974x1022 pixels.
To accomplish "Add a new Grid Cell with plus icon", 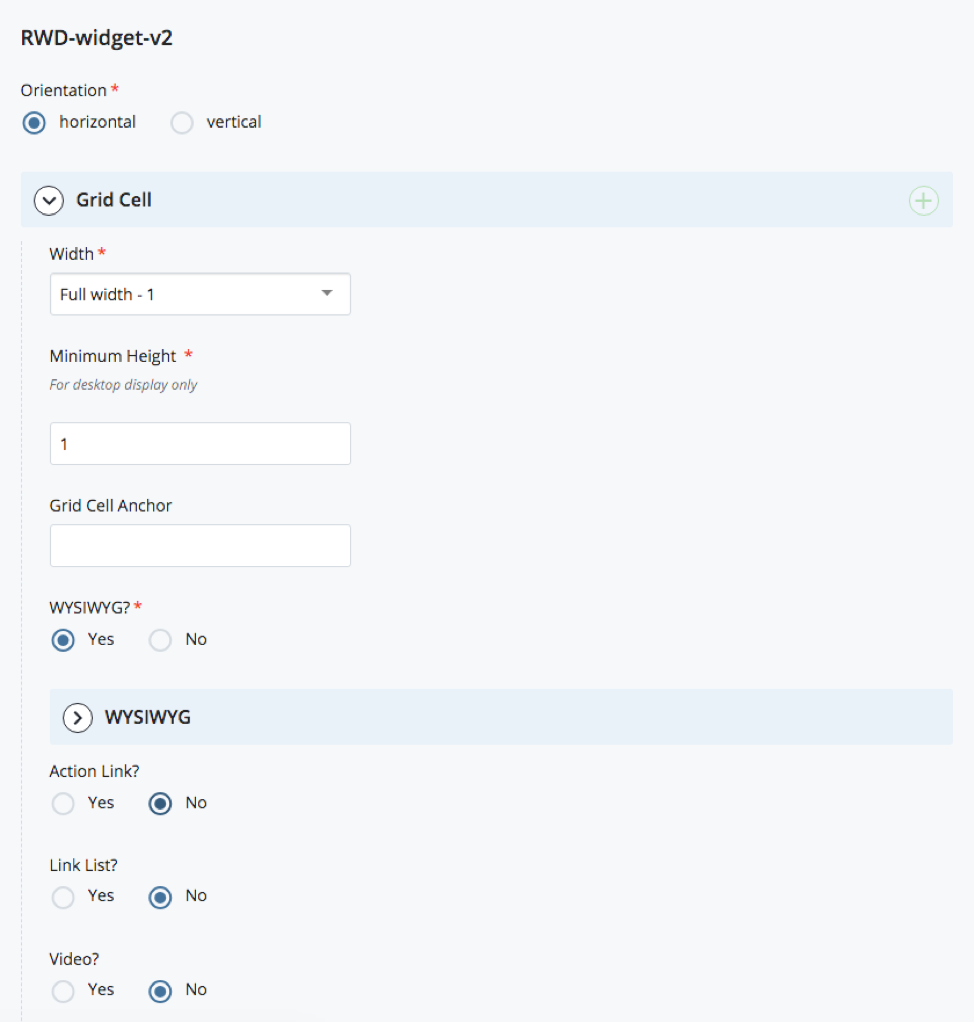I will (923, 201).
